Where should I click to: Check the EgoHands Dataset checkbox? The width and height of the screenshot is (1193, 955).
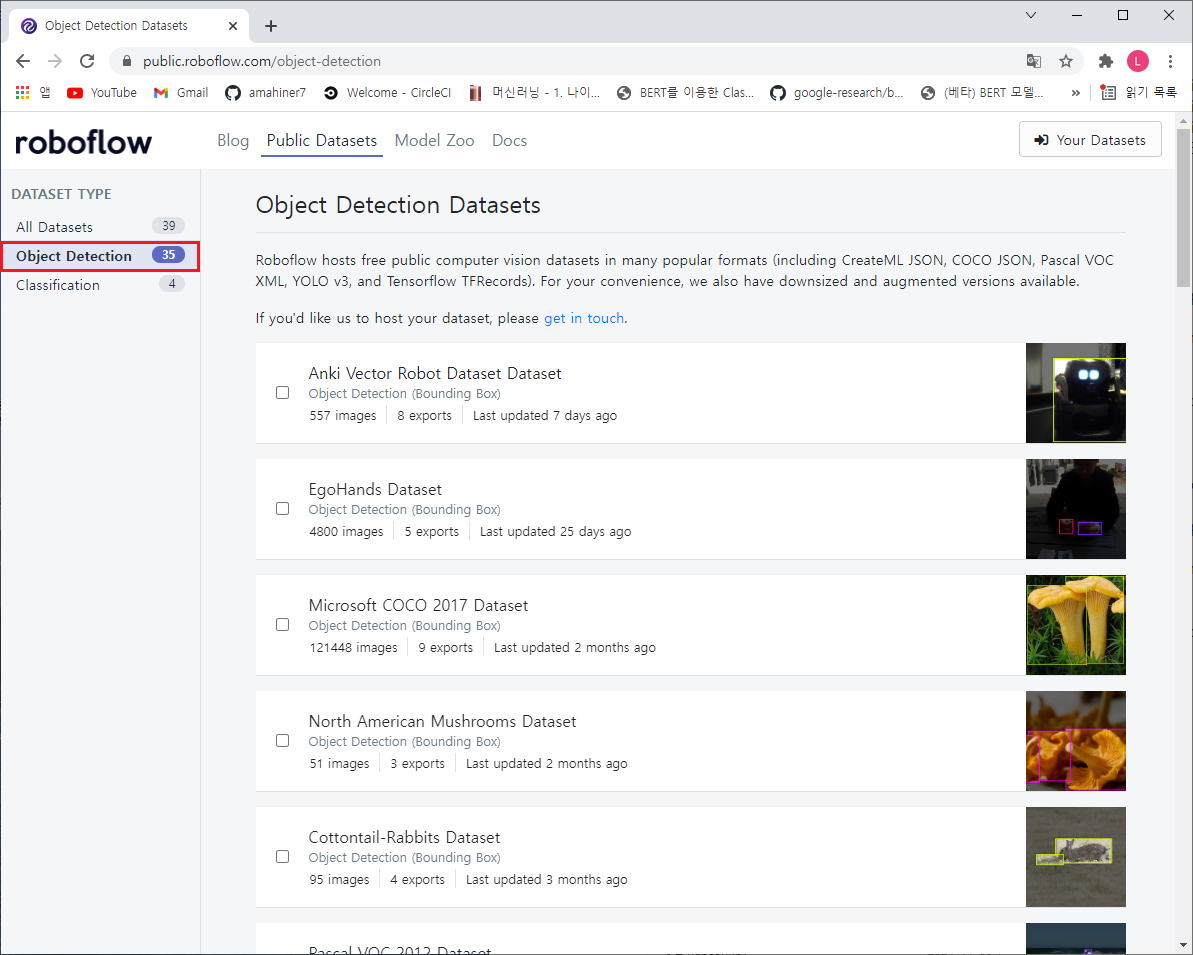(282, 508)
